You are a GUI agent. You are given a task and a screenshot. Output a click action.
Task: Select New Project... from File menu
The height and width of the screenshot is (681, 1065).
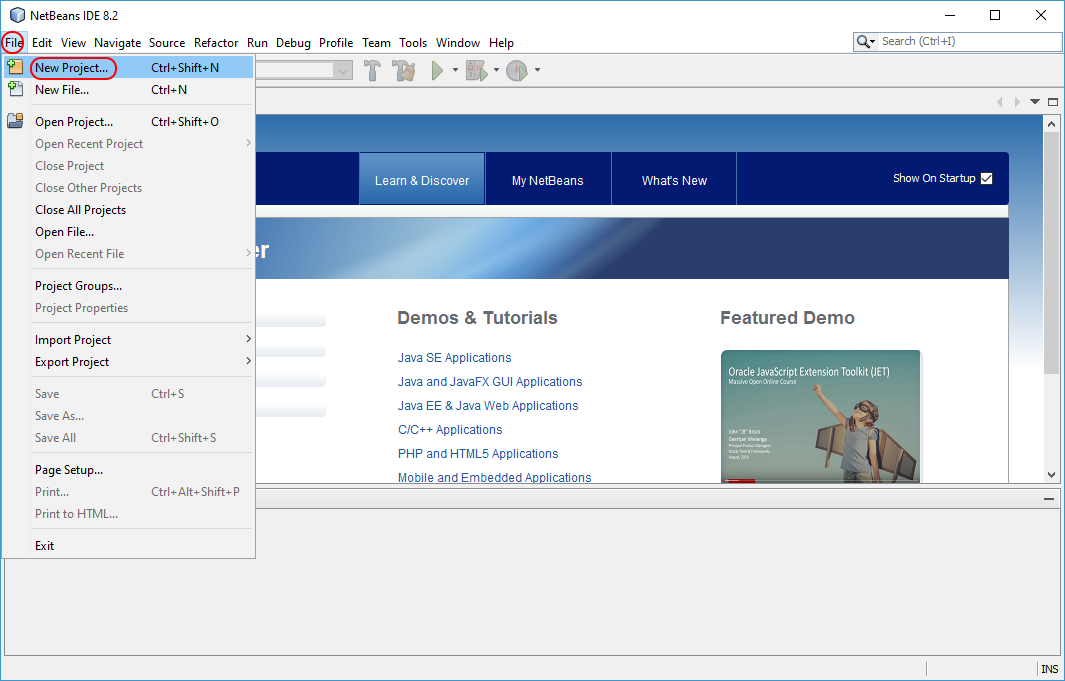[72, 68]
